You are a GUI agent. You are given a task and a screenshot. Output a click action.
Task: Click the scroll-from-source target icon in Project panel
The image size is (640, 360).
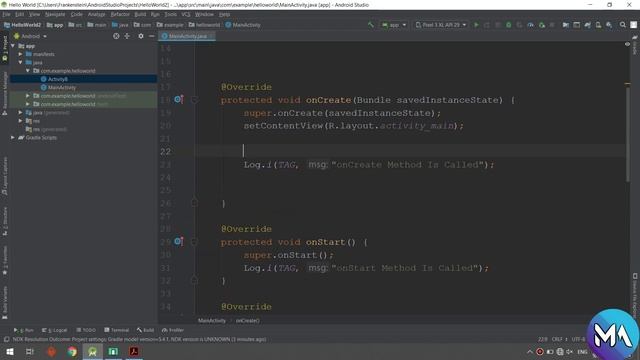point(116,36)
